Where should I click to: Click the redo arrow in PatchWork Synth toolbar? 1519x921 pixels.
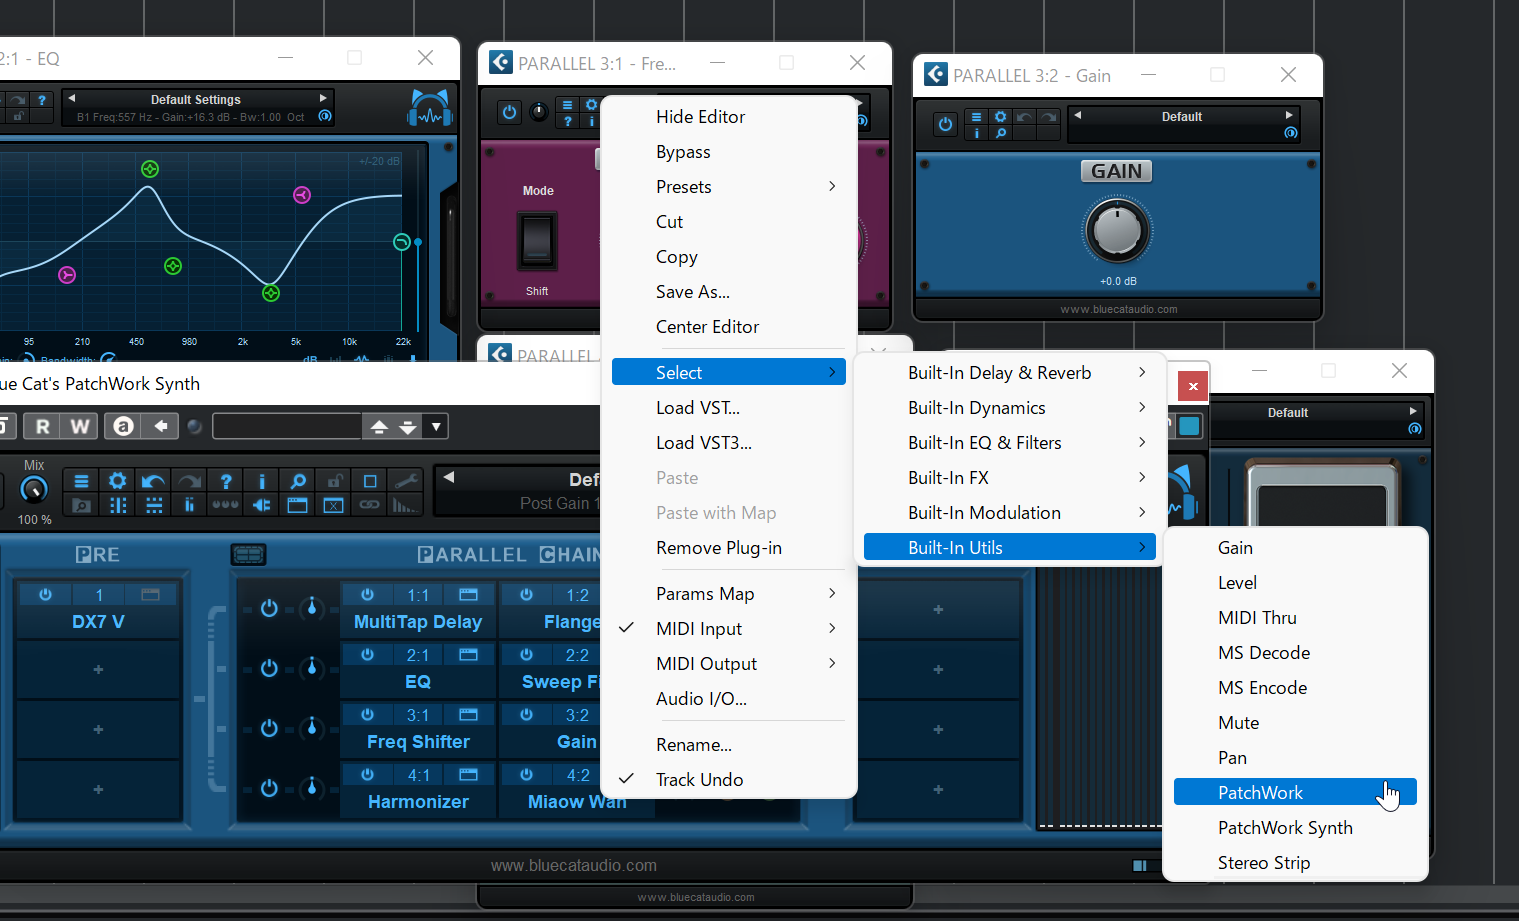click(x=189, y=481)
